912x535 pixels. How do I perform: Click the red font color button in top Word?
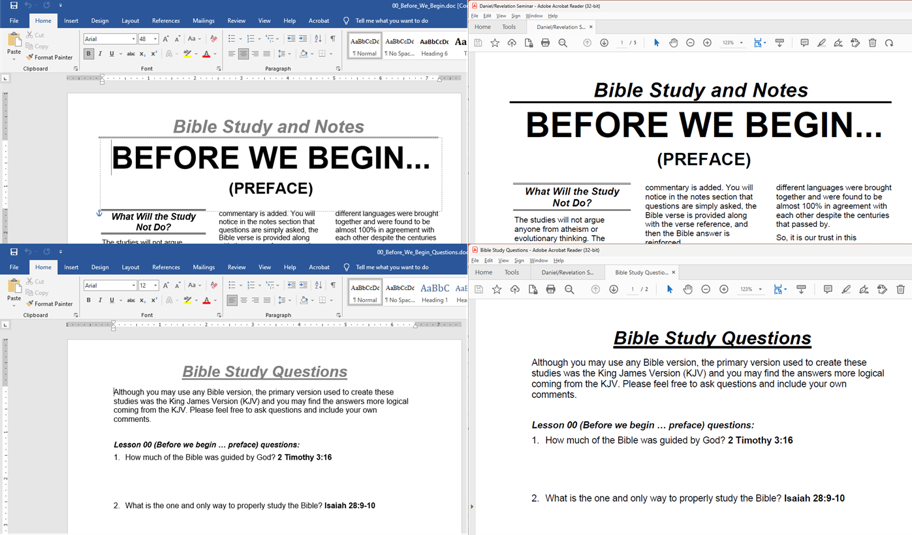[207, 54]
